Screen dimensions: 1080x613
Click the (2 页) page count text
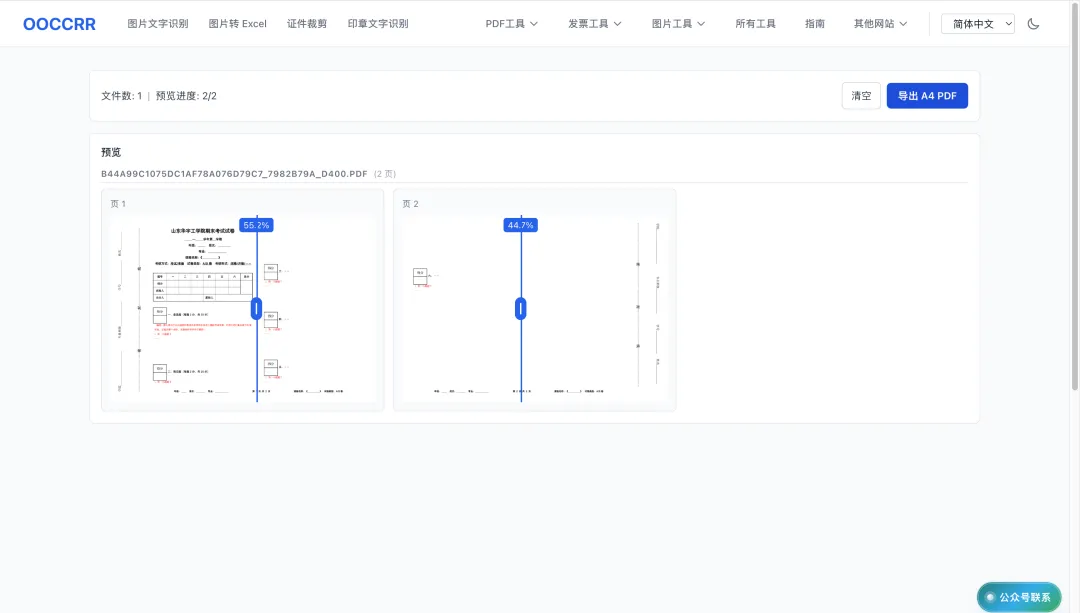tap(385, 174)
